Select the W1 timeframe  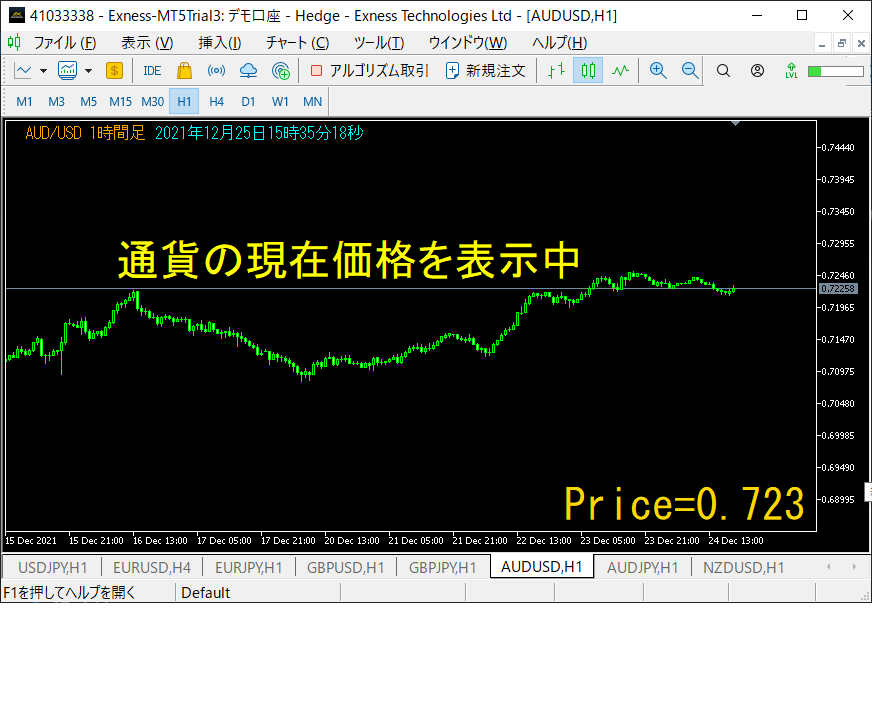(x=280, y=101)
